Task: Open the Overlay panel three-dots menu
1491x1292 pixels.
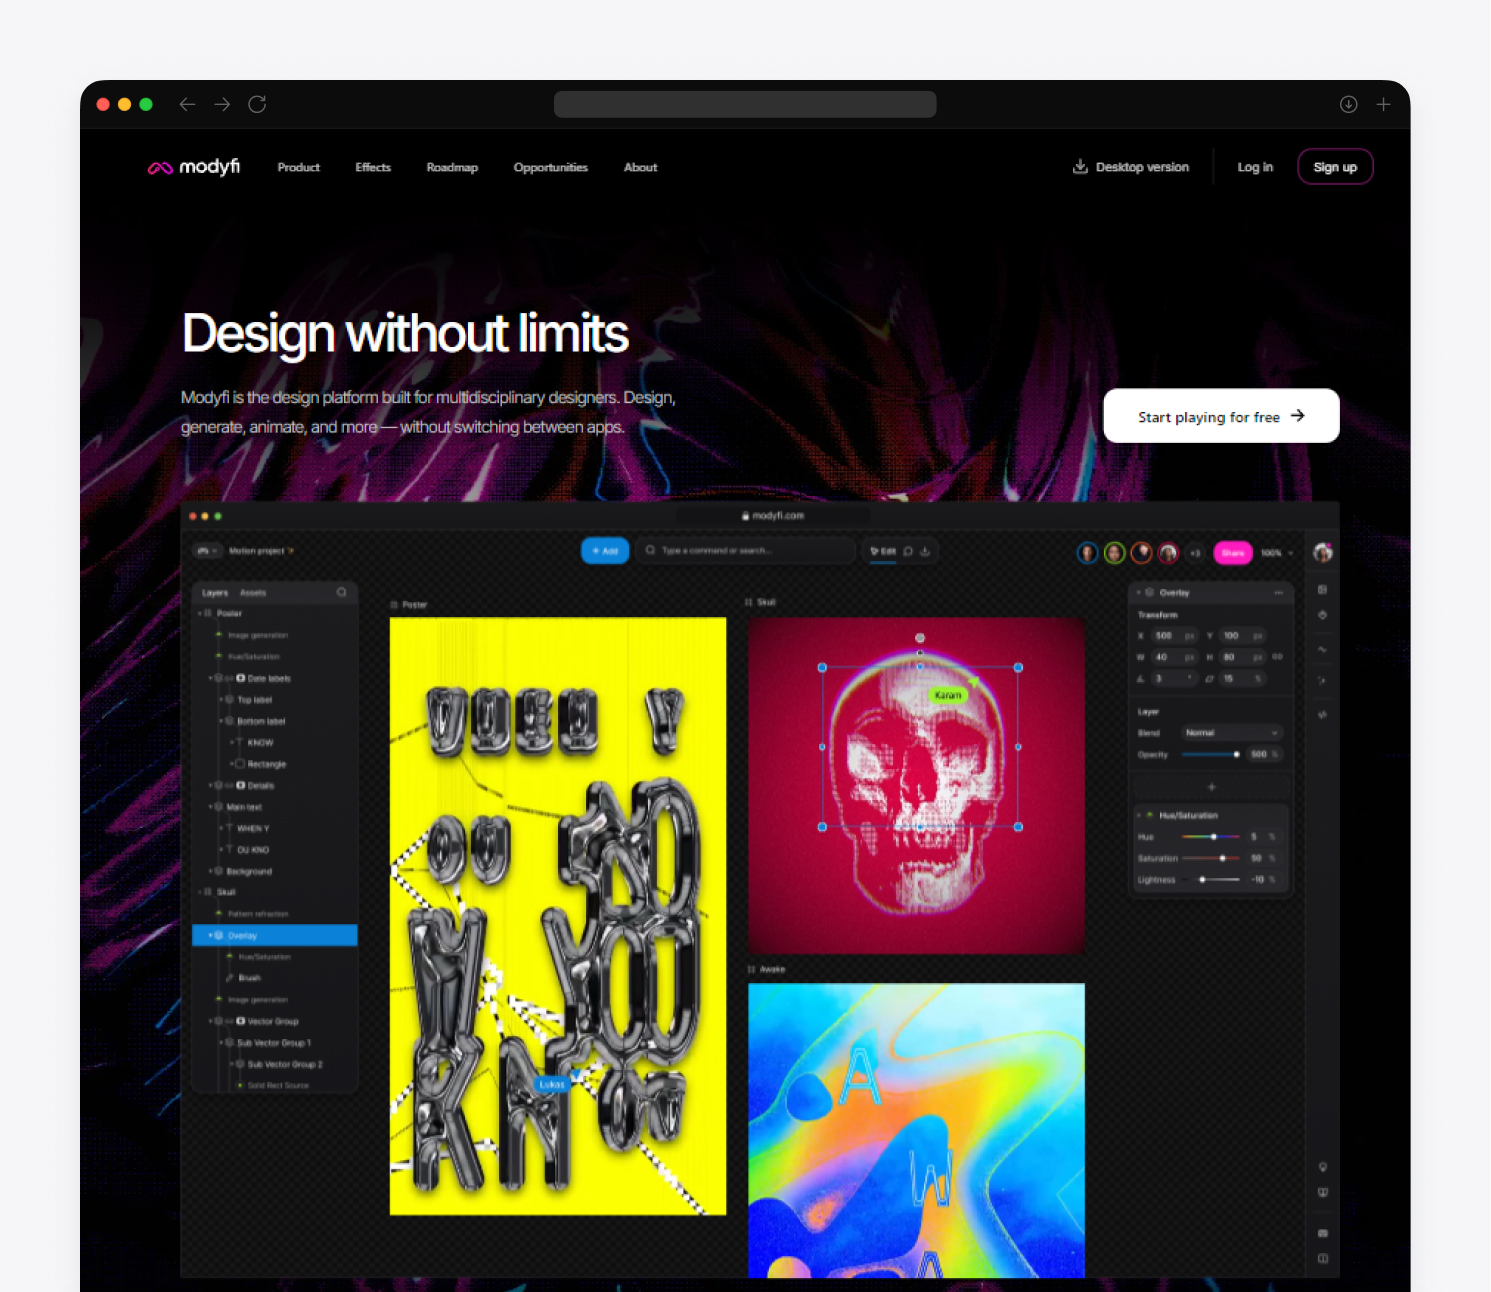Action: [1278, 593]
